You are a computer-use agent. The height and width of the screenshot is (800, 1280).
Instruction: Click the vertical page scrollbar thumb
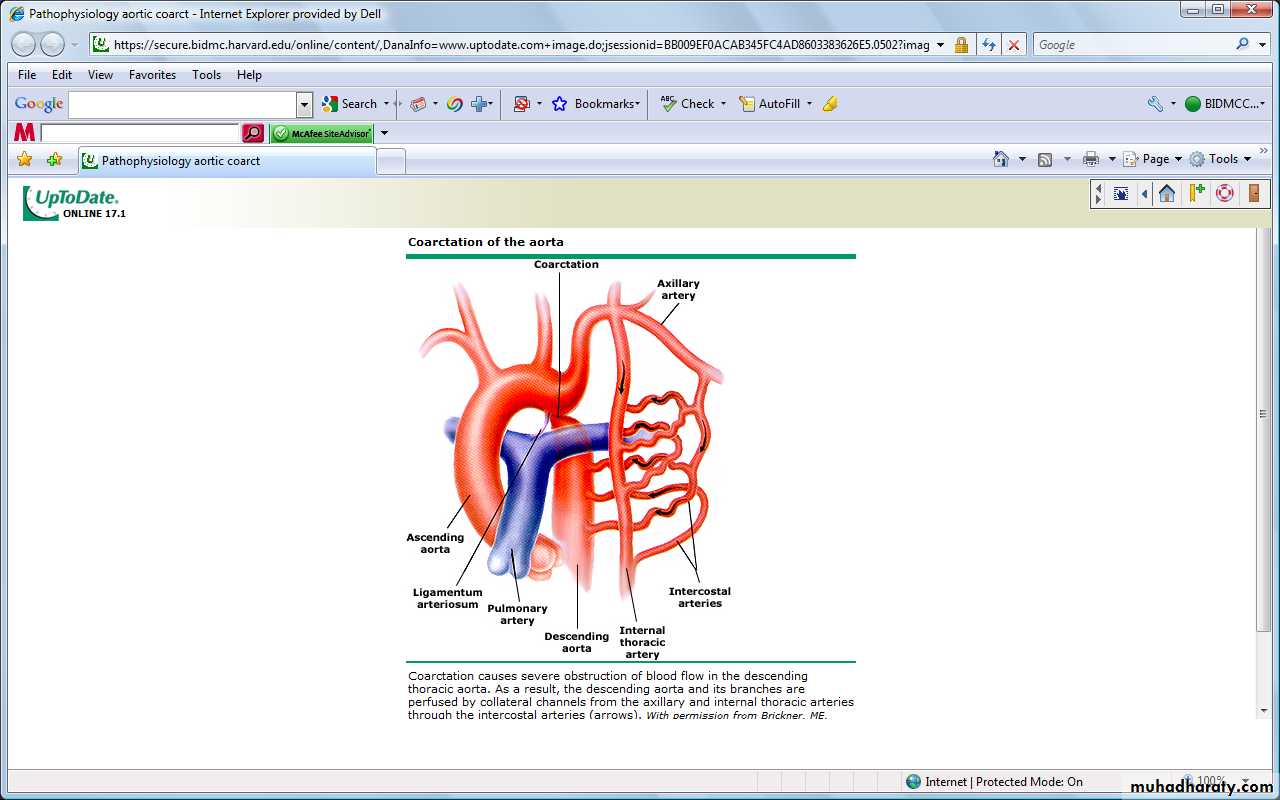(1265, 414)
